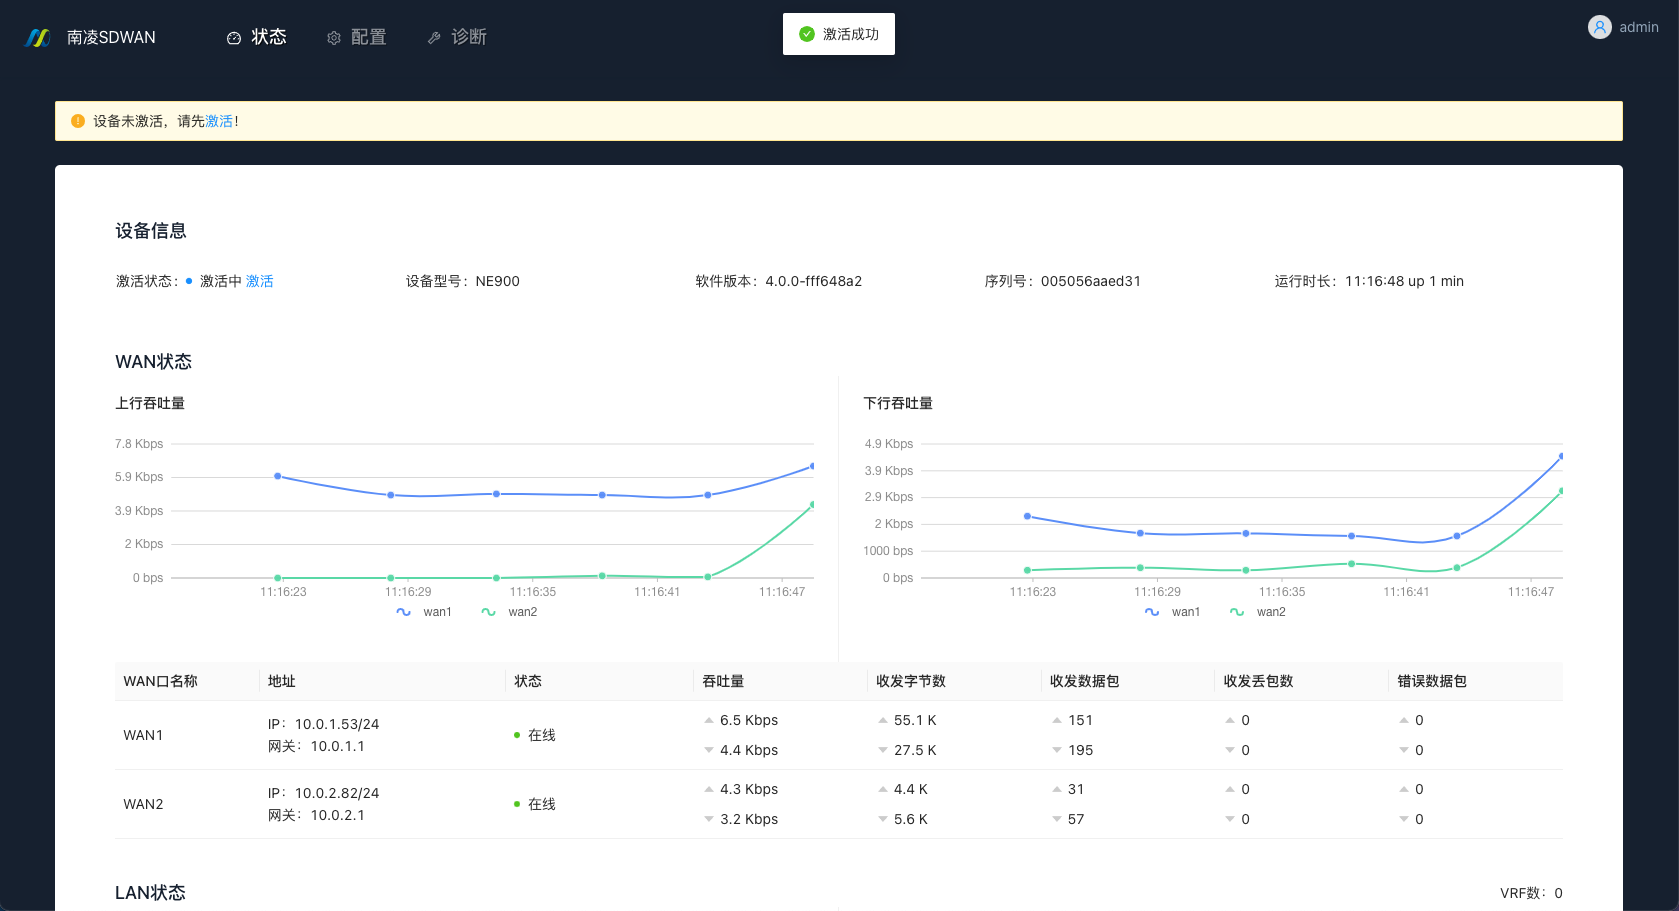
Task: Click the upload arrow beside 31
Action: click(1057, 789)
